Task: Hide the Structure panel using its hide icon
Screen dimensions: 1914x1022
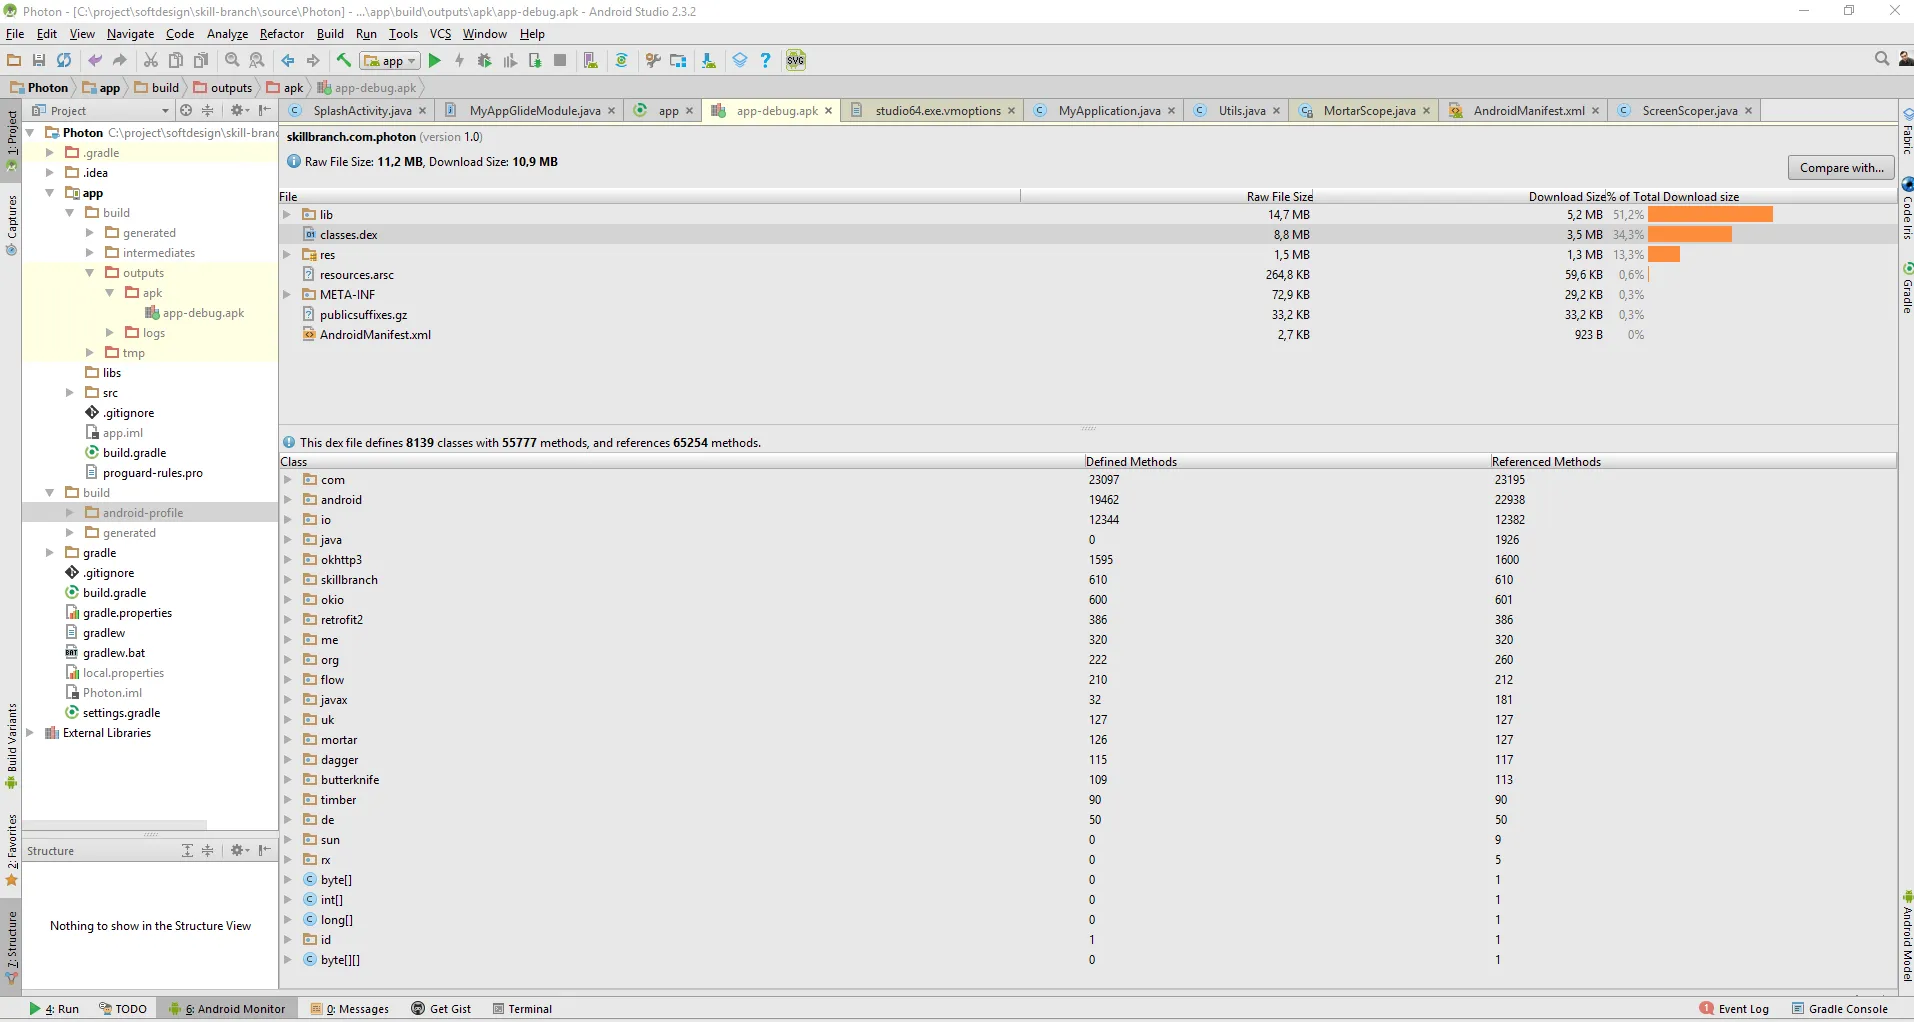Action: pyautogui.click(x=265, y=850)
